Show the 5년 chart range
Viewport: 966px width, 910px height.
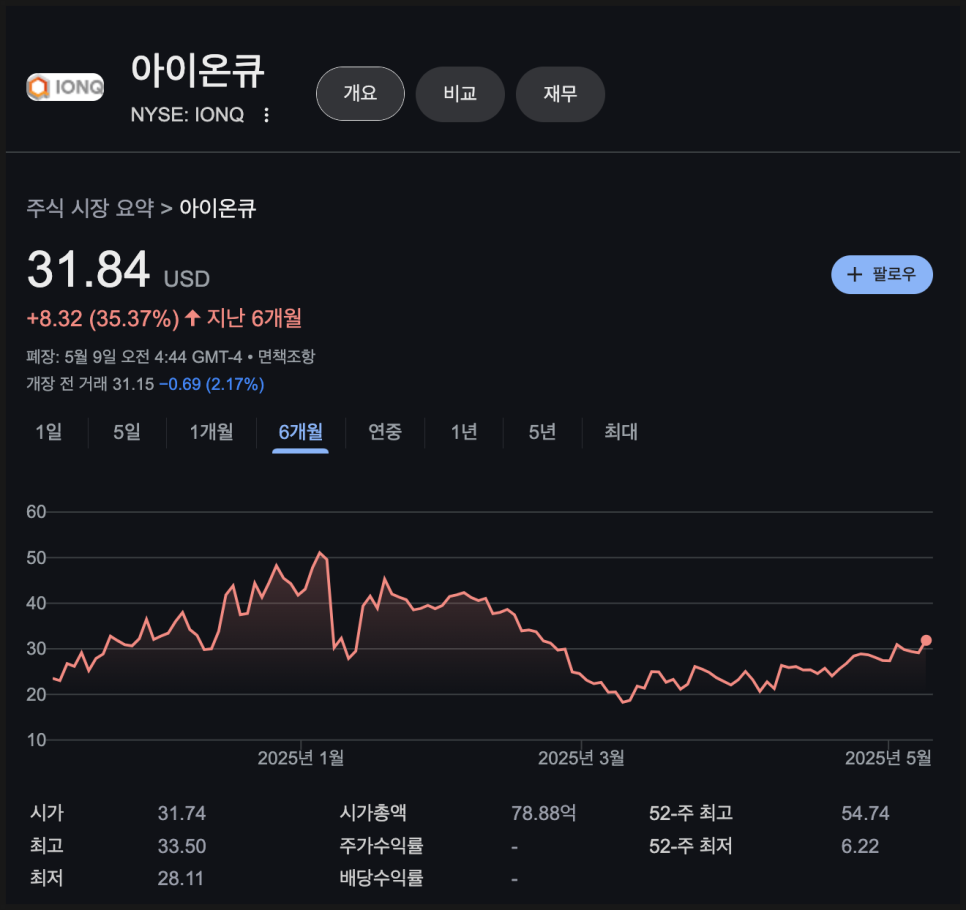[x=543, y=432]
